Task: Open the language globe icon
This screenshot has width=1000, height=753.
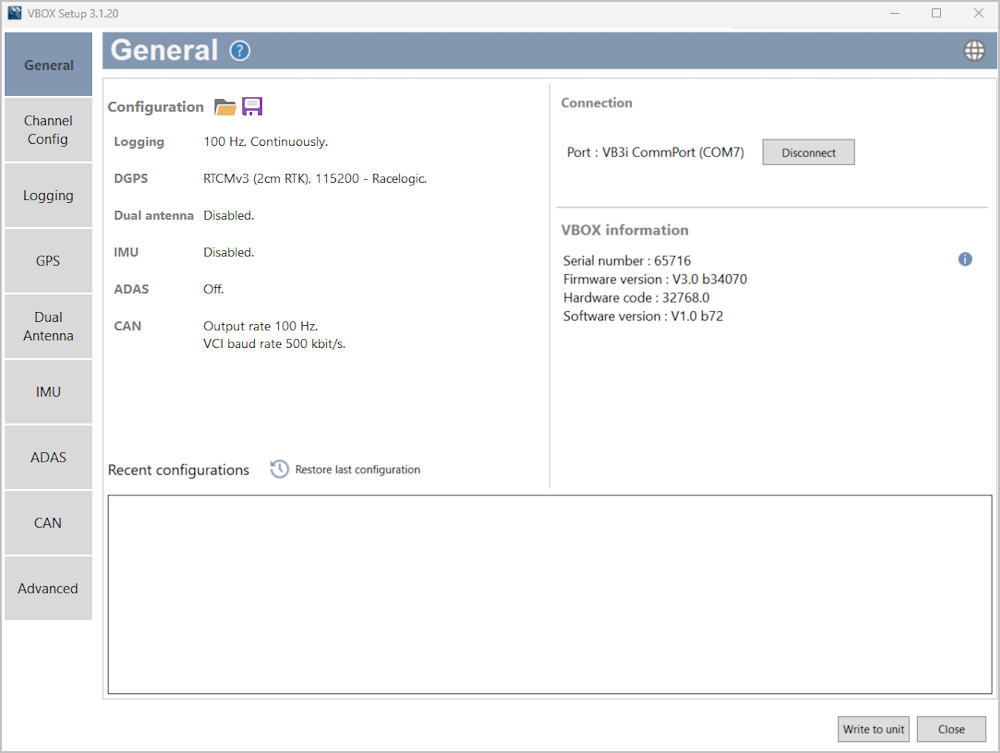Action: (x=974, y=51)
